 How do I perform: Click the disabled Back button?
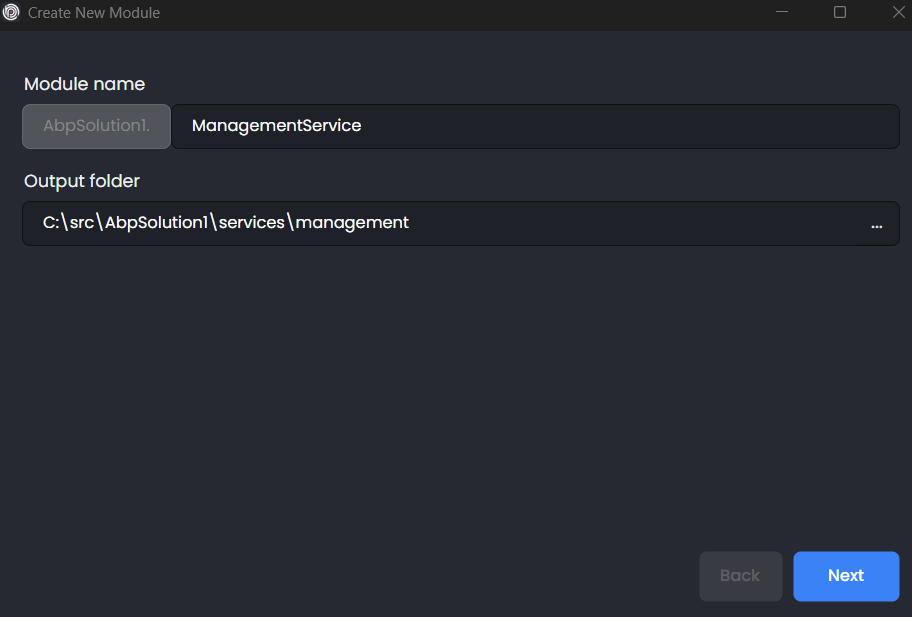point(740,576)
